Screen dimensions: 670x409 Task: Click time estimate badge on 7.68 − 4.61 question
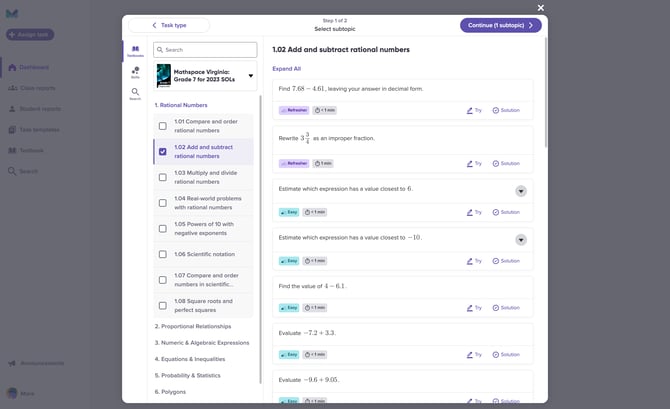324,110
